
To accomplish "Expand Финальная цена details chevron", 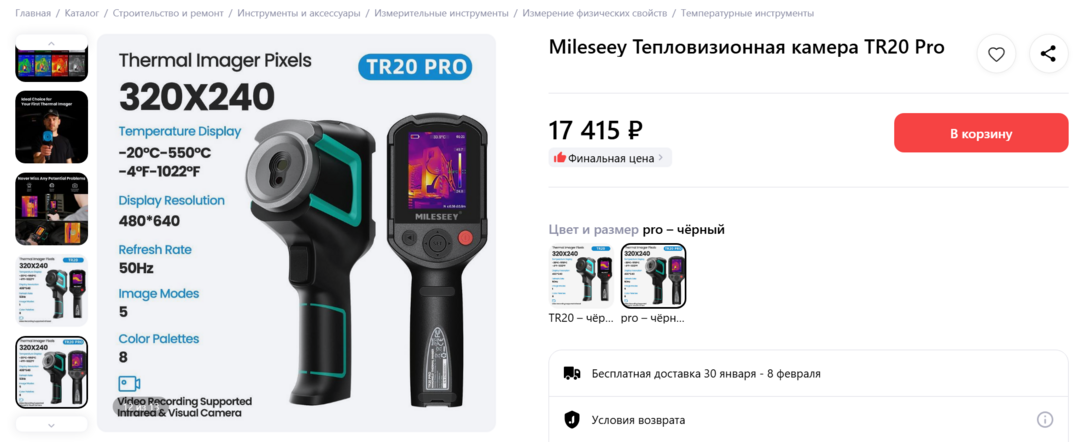I will click(x=660, y=158).
